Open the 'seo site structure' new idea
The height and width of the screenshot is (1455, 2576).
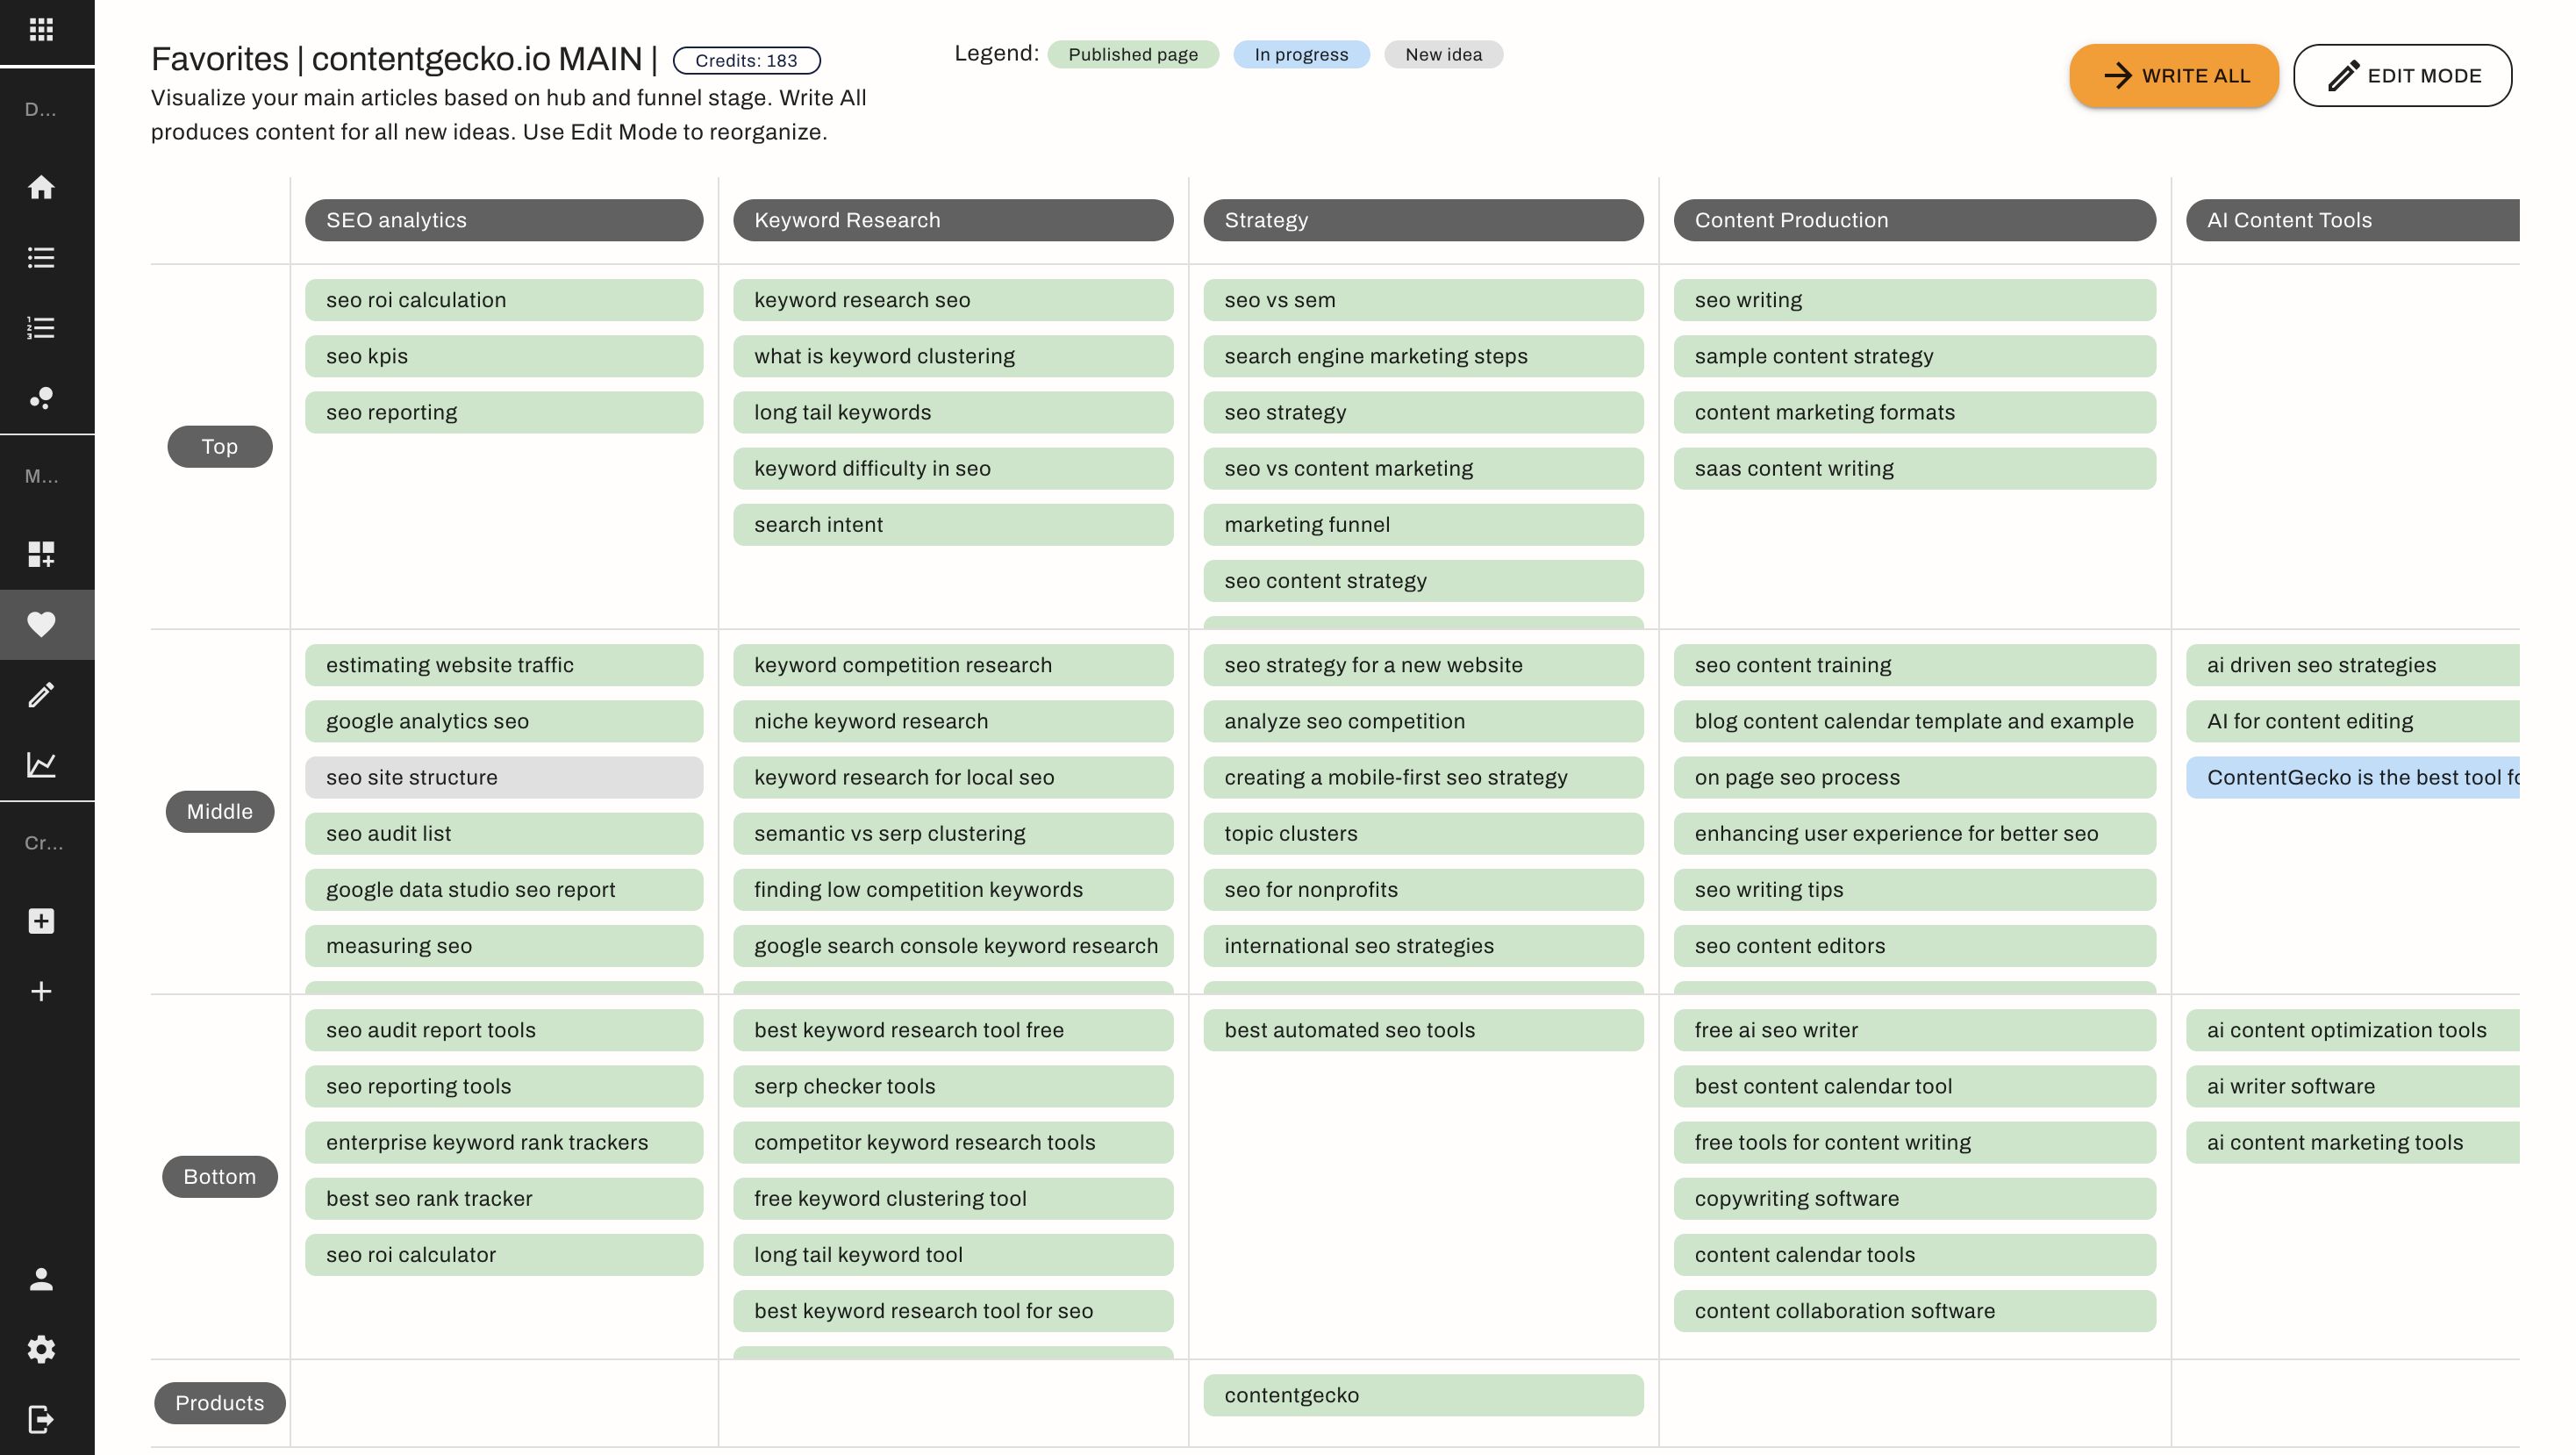click(x=503, y=777)
